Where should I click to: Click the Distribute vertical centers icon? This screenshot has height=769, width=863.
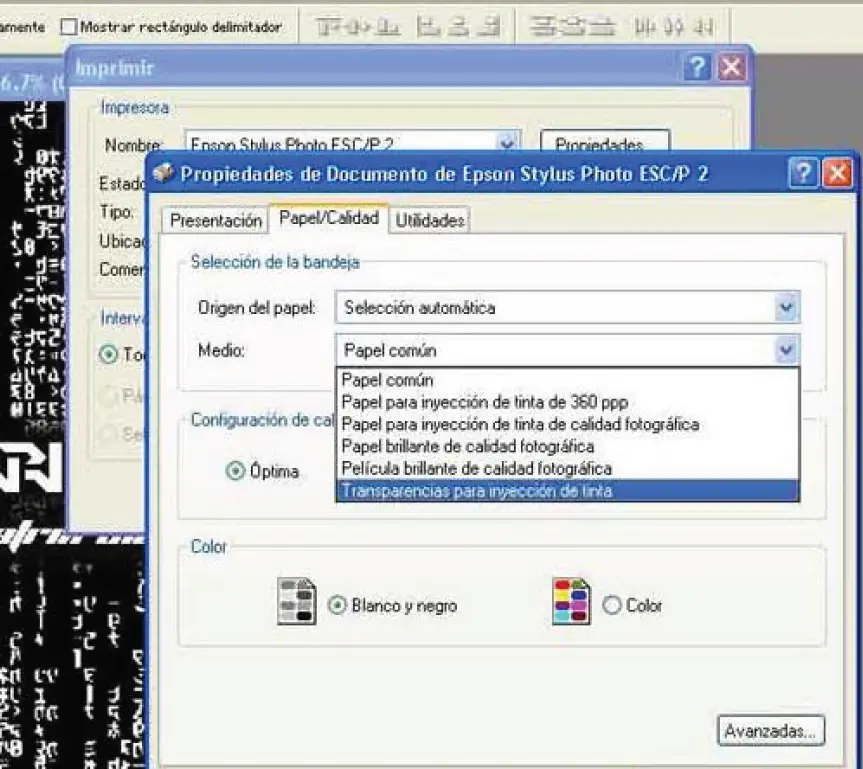[572, 26]
